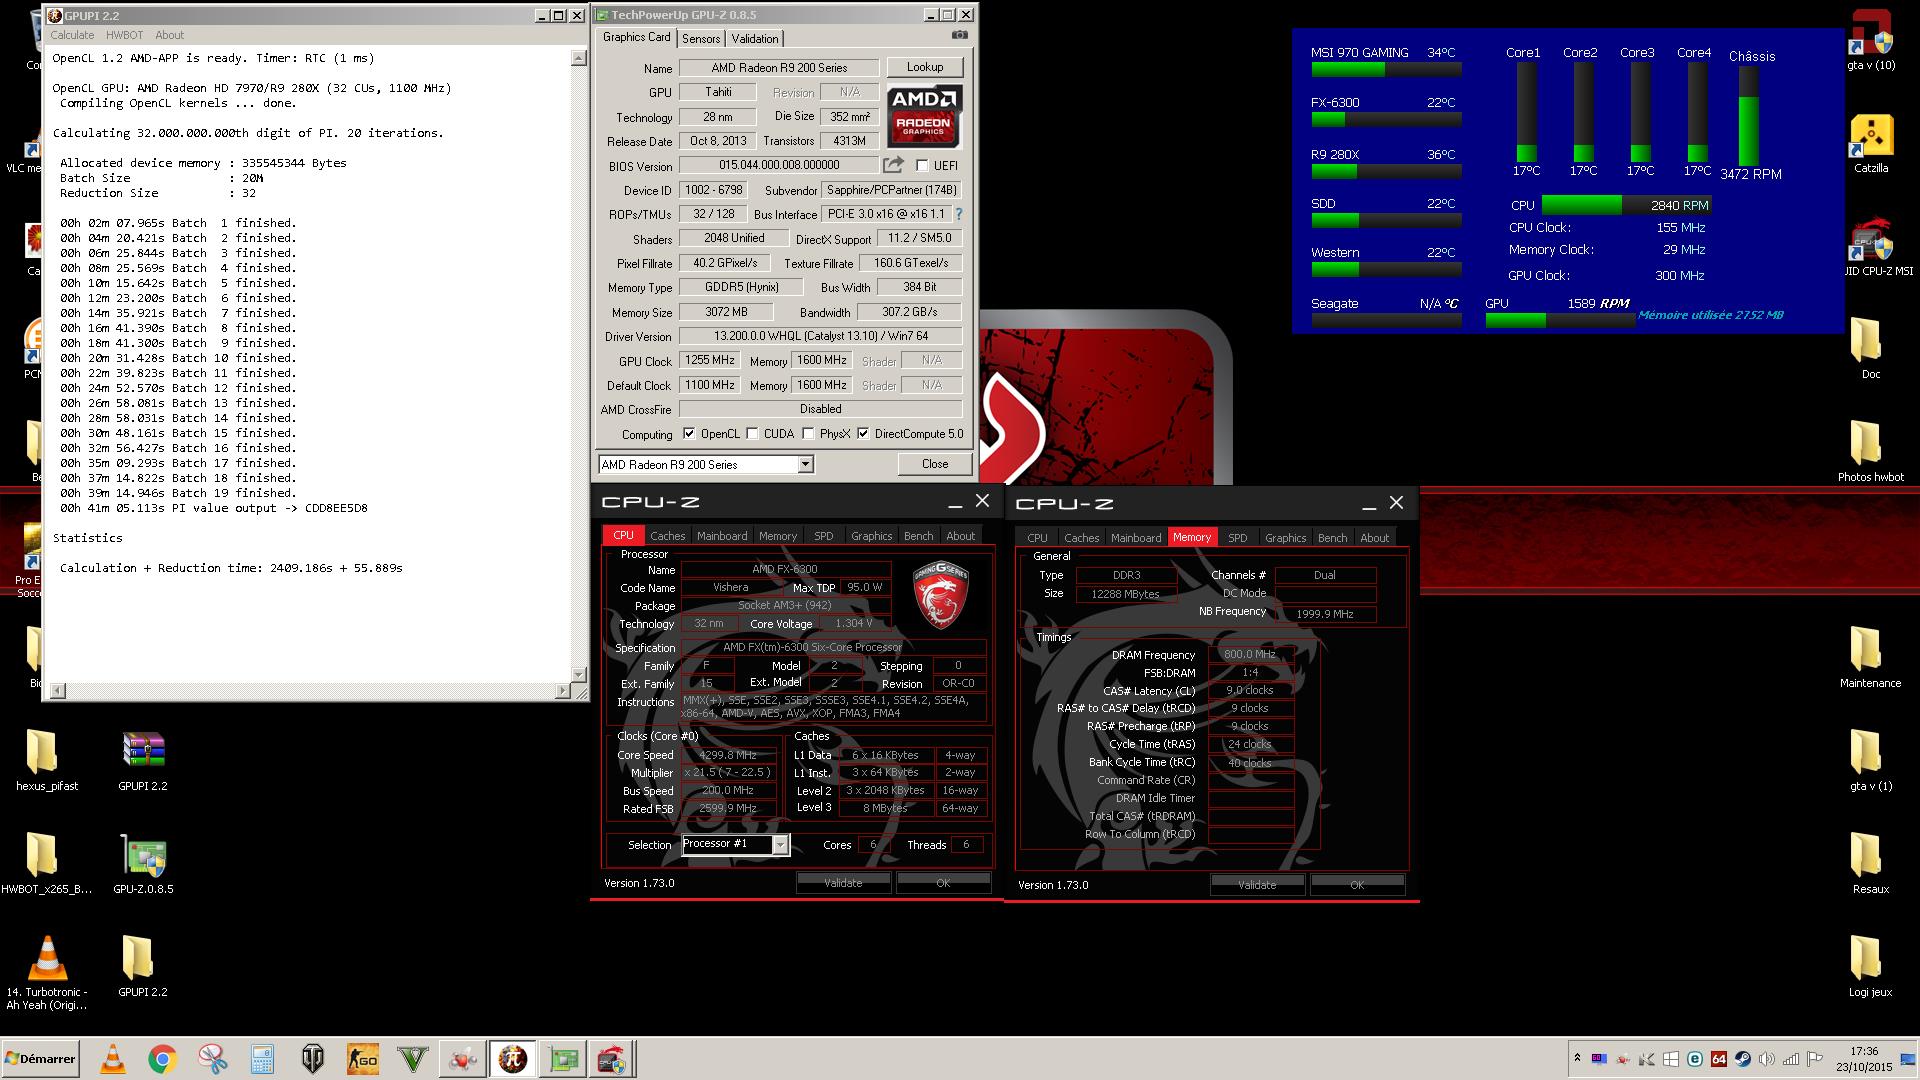This screenshot has width=1920, height=1080.
Task: Click OK in the left CPU-Z window
Action: 943,883
